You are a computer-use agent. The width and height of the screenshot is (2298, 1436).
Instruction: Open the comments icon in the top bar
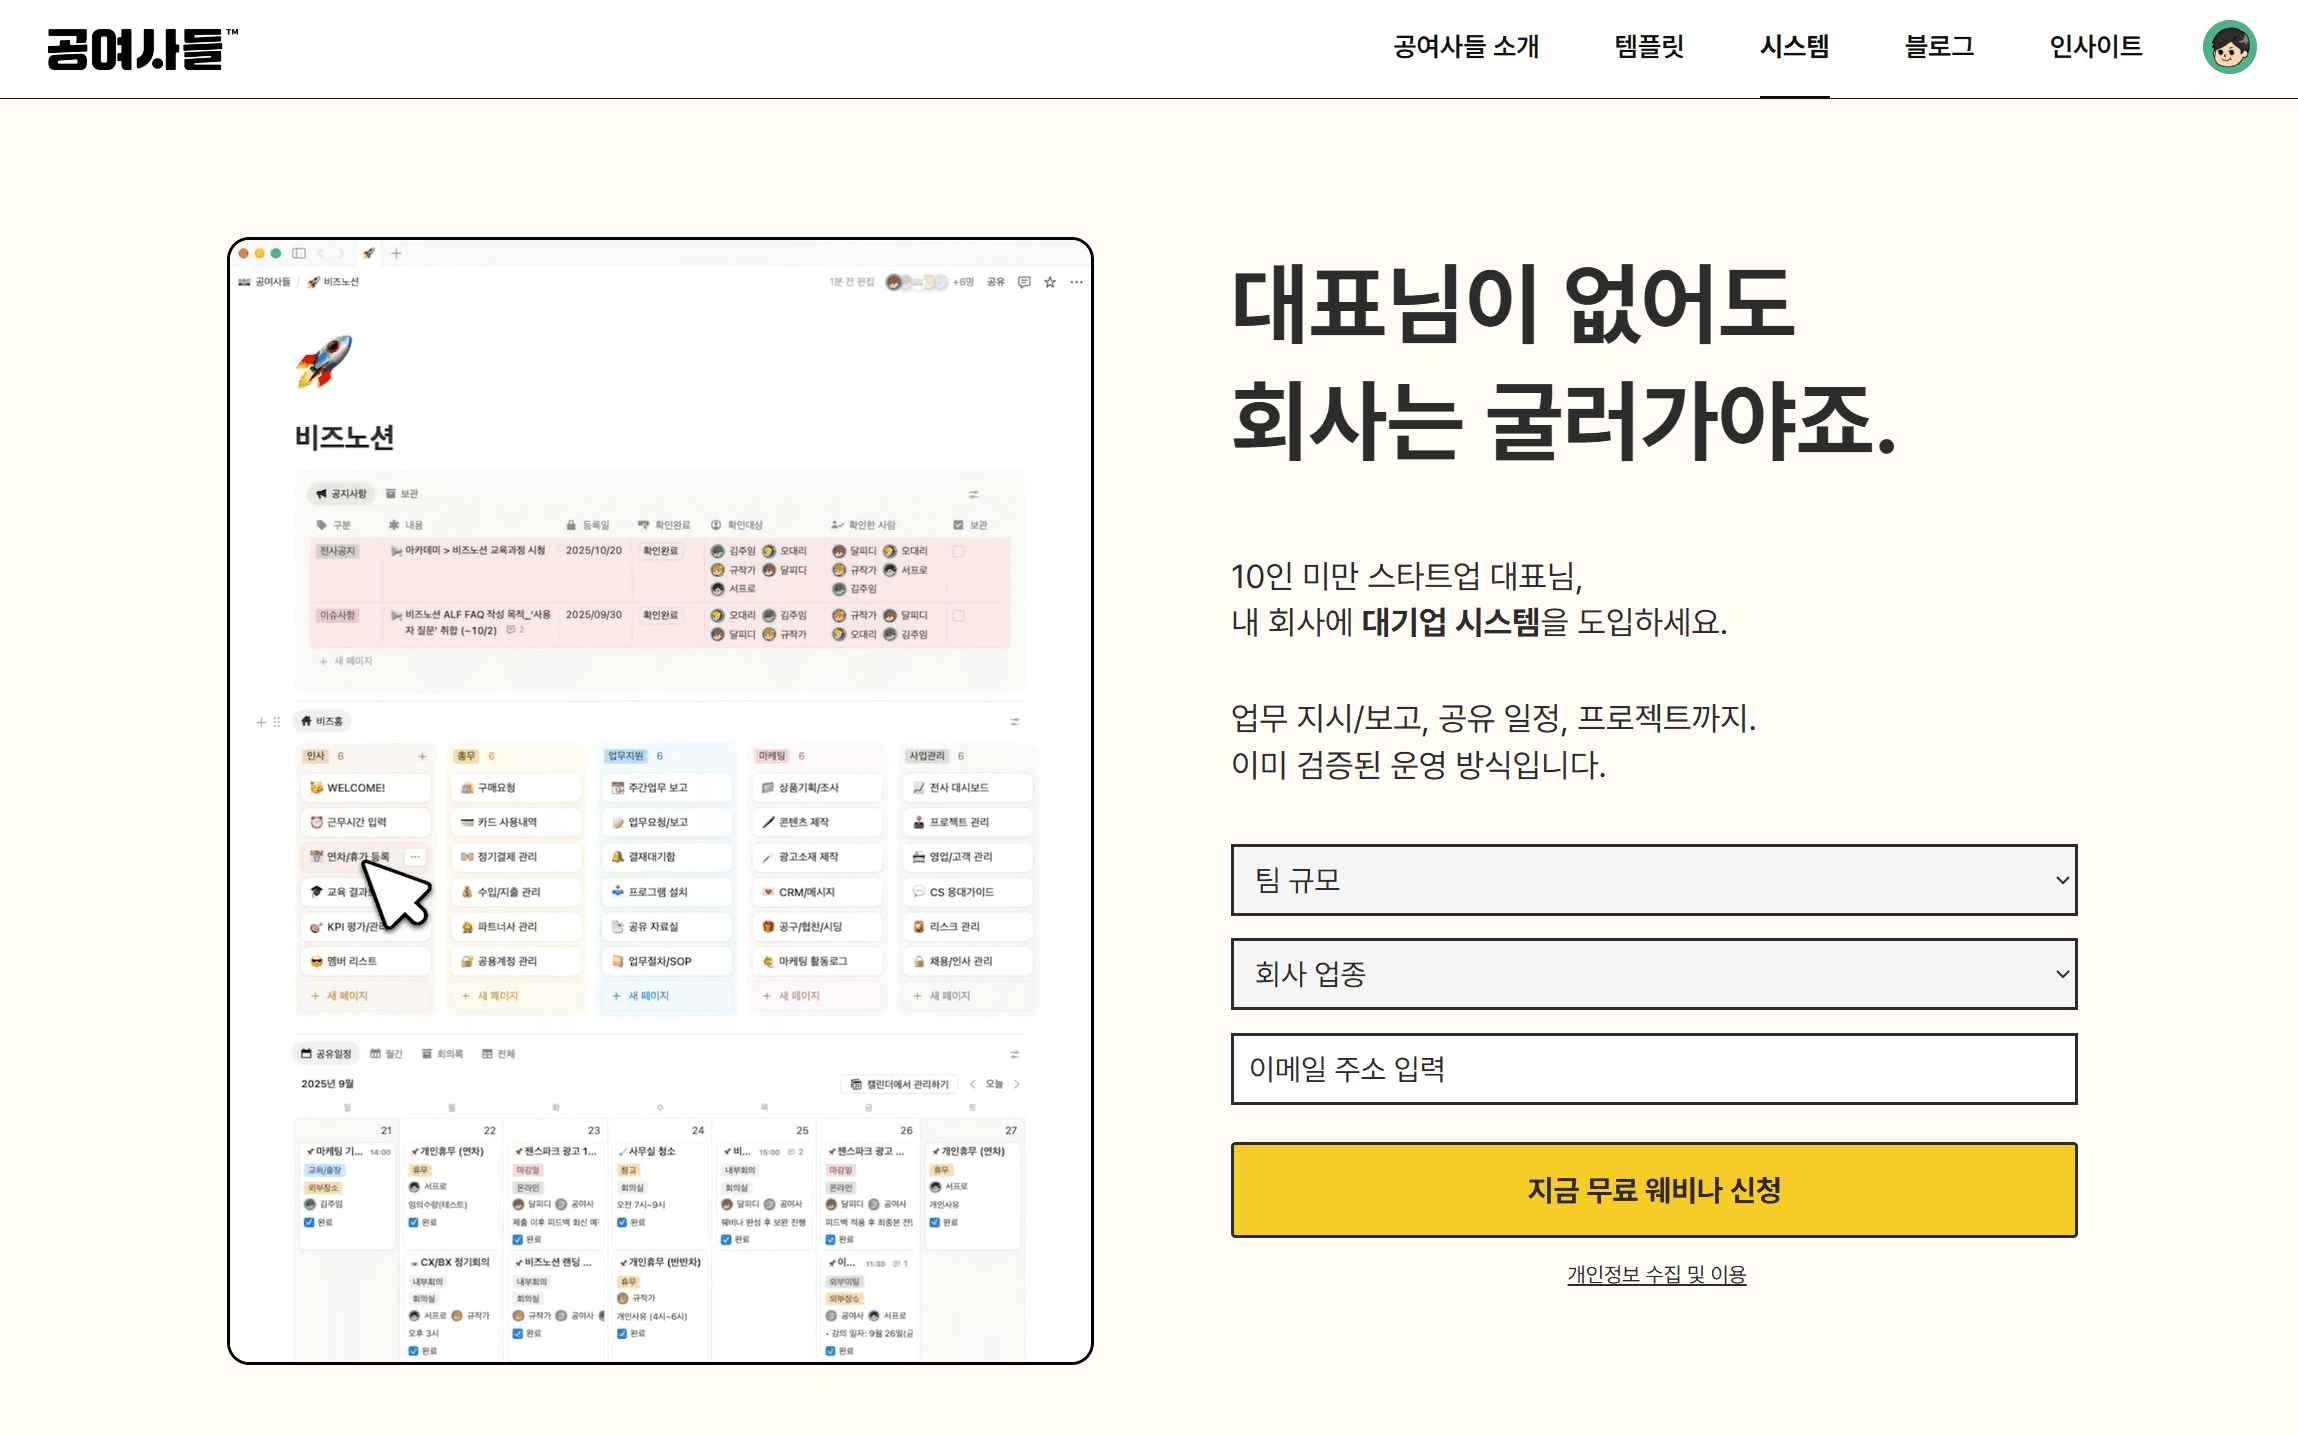point(1023,283)
